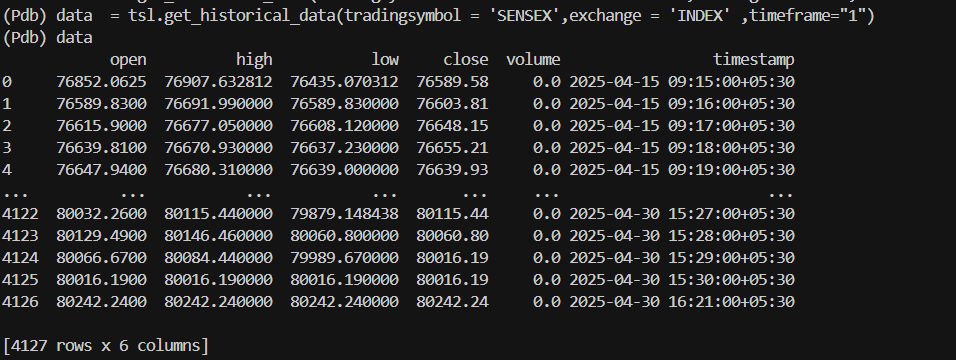This screenshot has height=360, width=956.
Task: Click timestamp 2025-04-30 16:21:00+05:30
Action: (682, 301)
